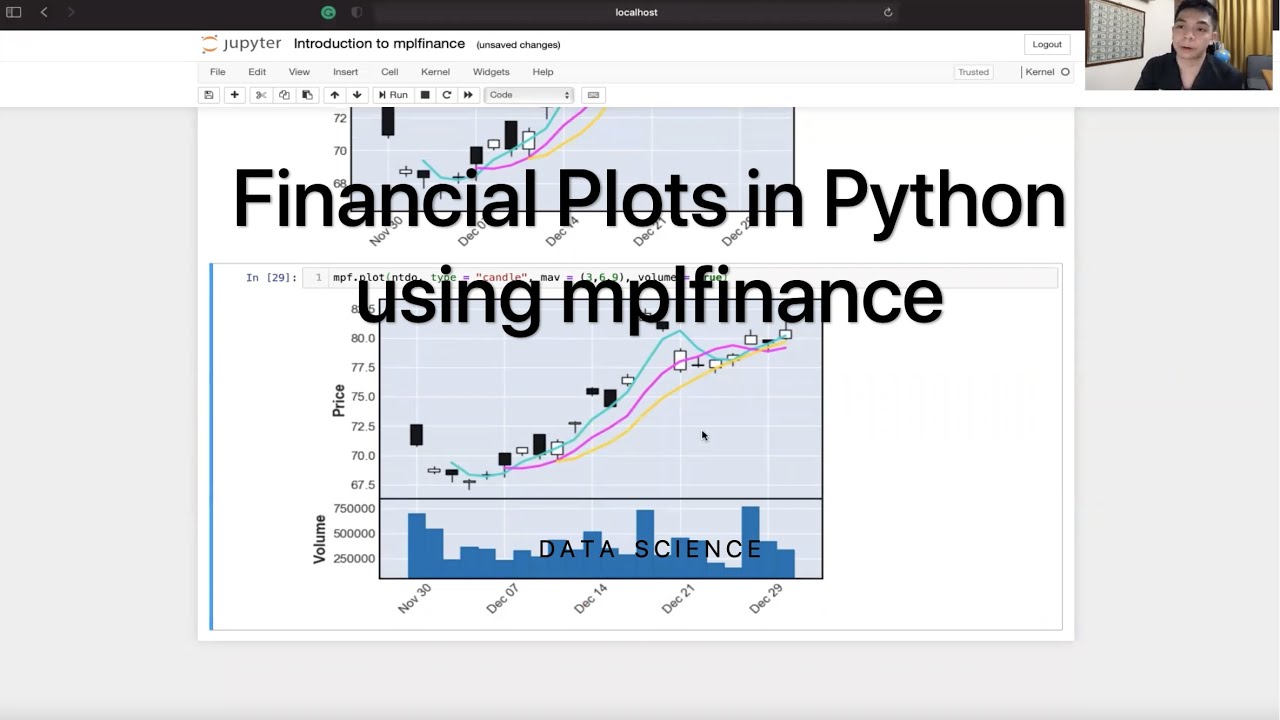
Task: Open the Edit menu
Action: [x=257, y=72]
